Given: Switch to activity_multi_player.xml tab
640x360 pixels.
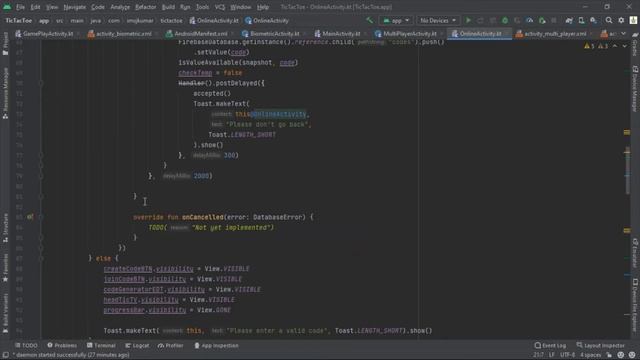Looking at the screenshot, I should click(x=551, y=34).
